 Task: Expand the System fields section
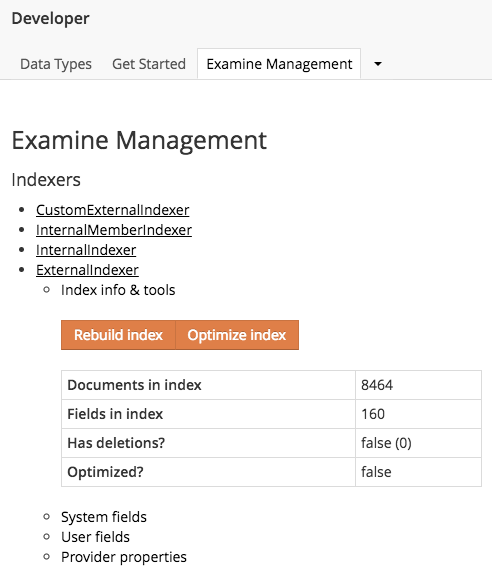coord(104,517)
